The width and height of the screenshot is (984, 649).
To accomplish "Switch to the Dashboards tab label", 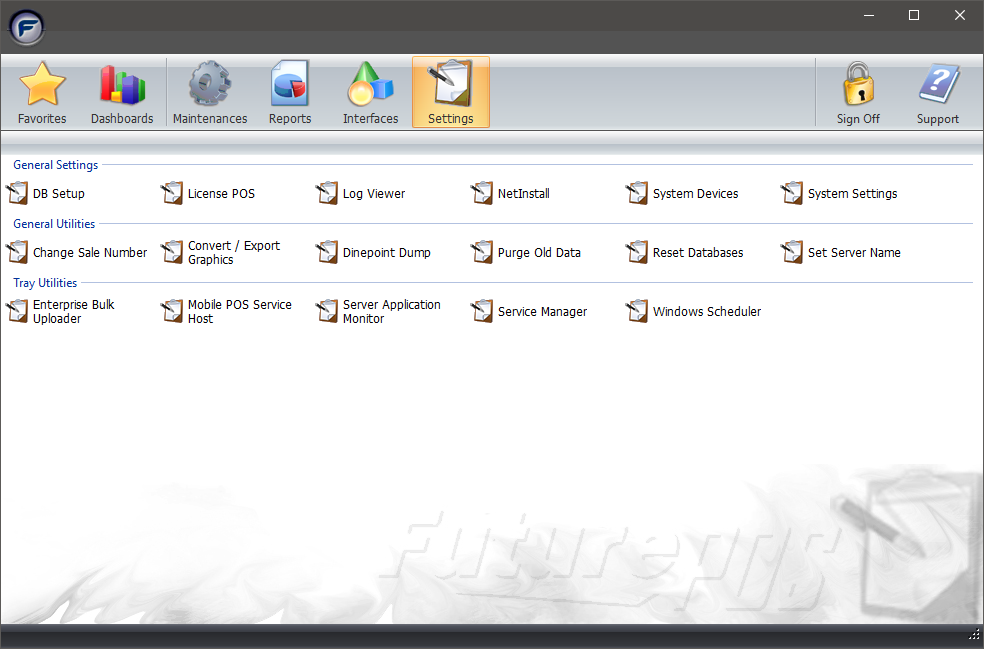I will (x=122, y=119).
